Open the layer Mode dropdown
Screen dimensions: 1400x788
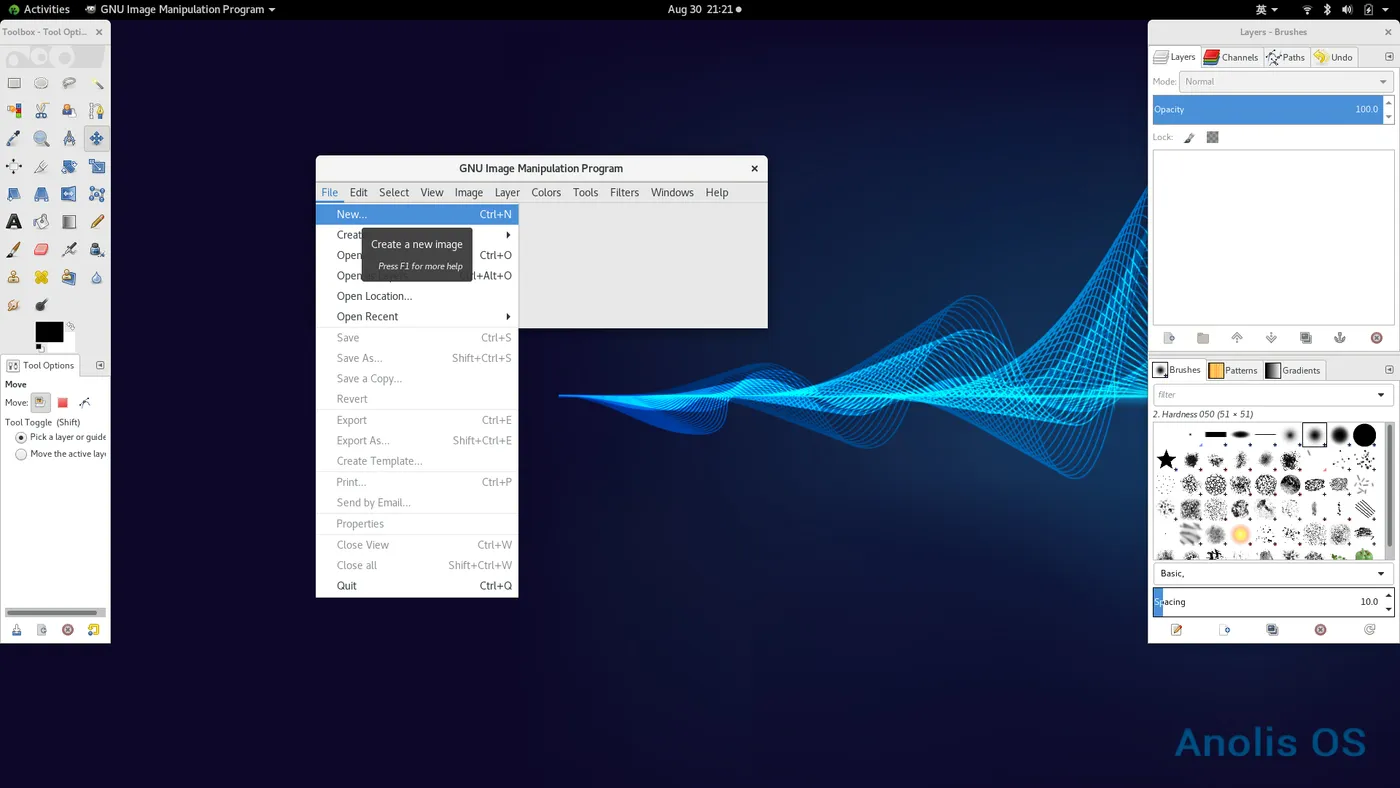click(x=1286, y=82)
